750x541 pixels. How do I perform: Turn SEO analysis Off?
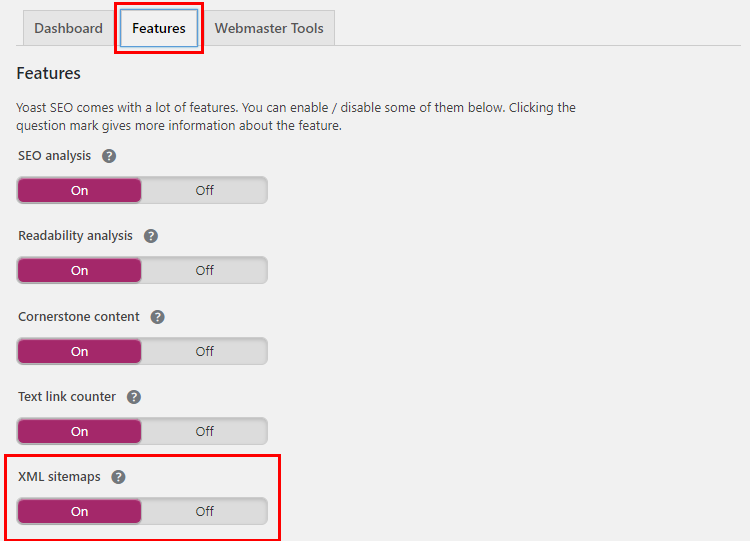click(204, 190)
